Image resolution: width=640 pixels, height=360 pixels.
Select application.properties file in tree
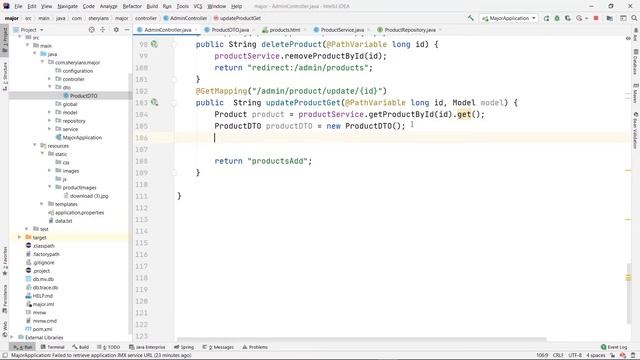click(76, 212)
